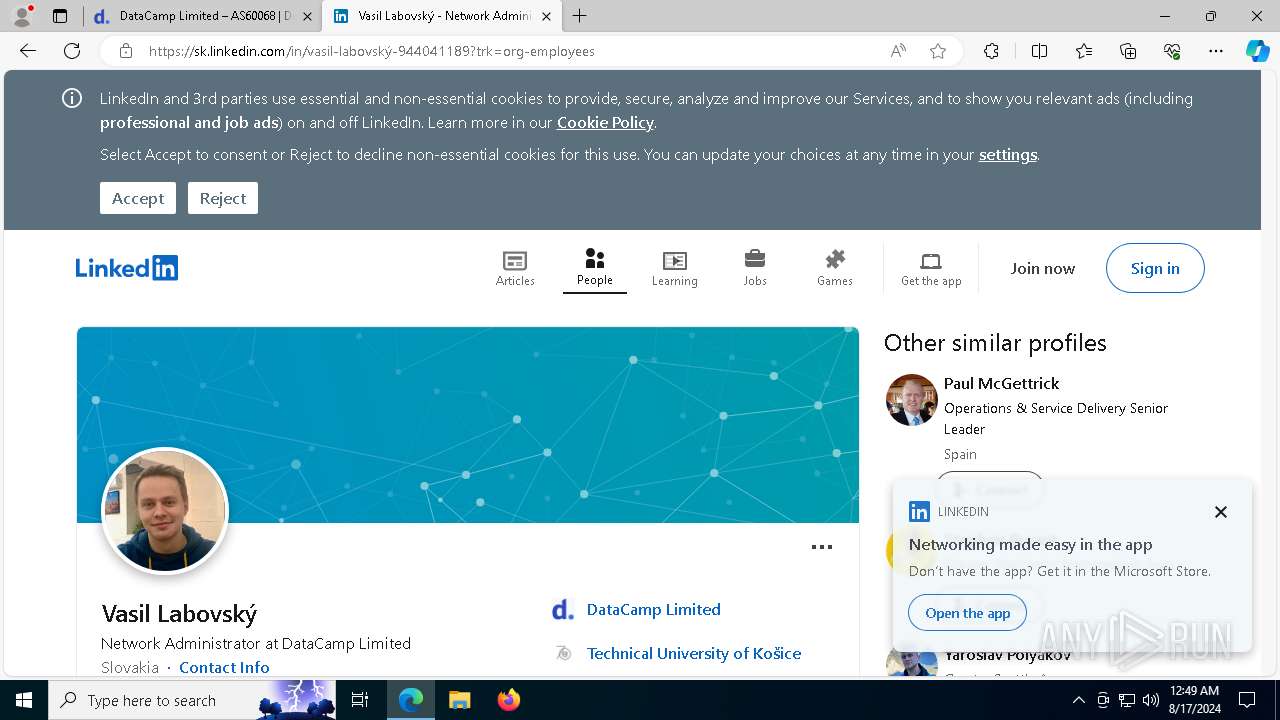Viewport: 1280px width, 720px height.
Task: Open browser Collections
Action: [1128, 51]
